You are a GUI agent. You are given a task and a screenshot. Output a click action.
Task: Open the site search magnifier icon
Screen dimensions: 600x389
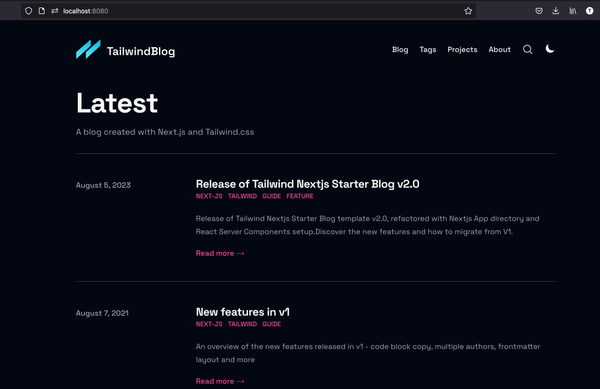click(528, 49)
